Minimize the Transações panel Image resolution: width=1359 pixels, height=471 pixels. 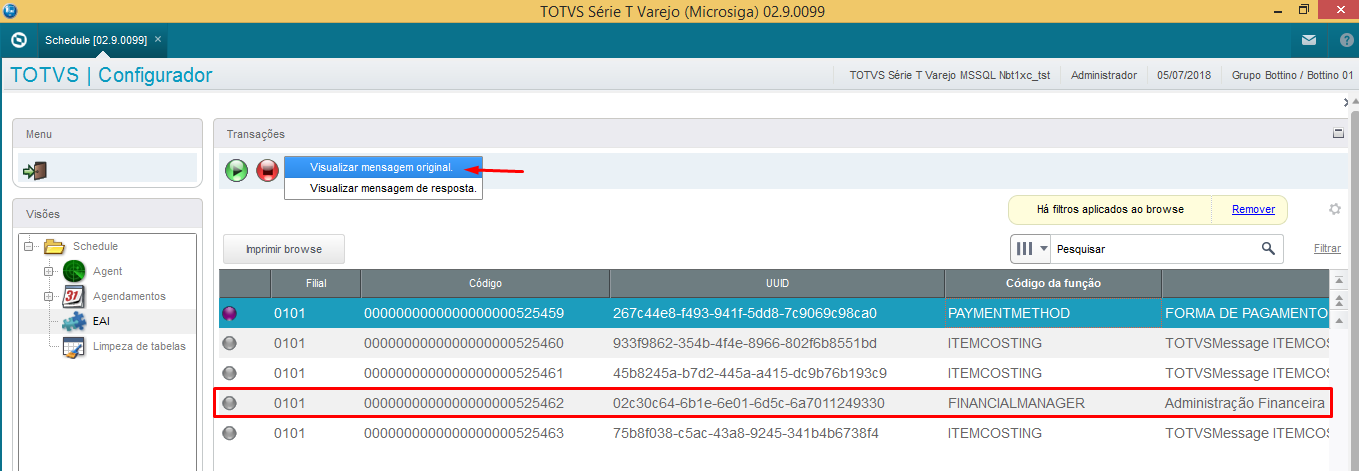pyautogui.click(x=1338, y=133)
